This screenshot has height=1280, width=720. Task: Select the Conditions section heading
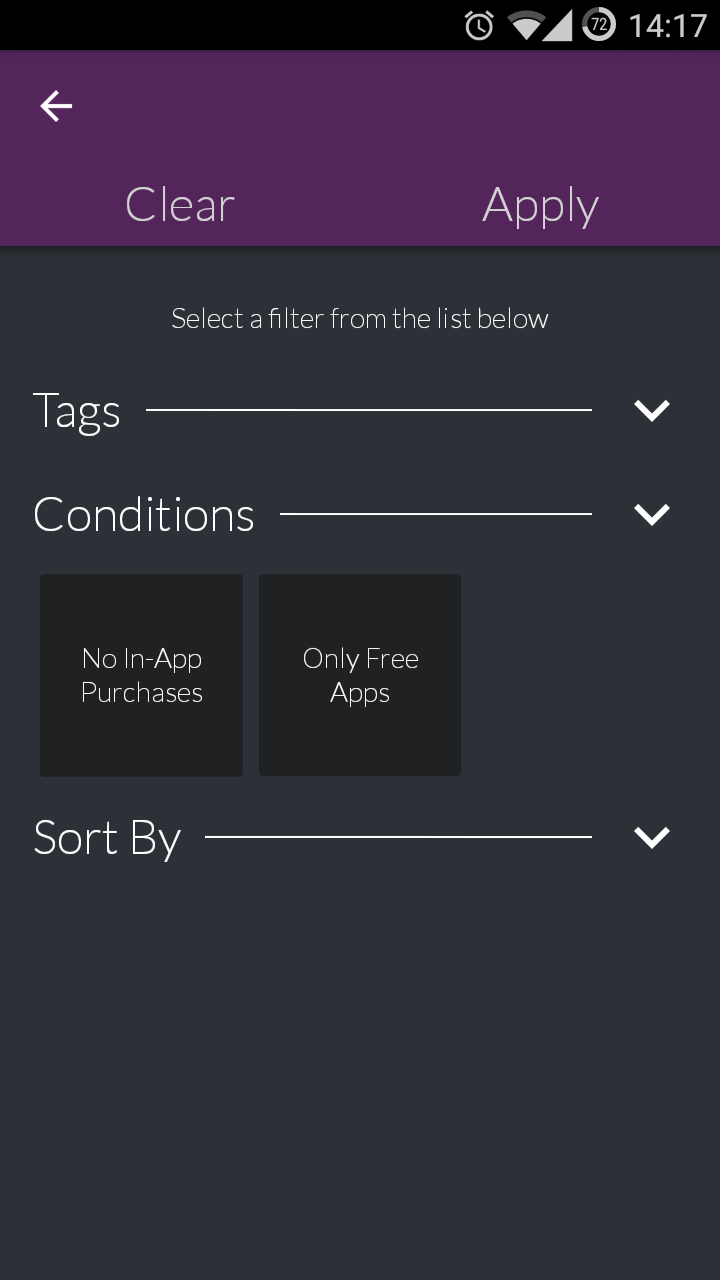[x=144, y=515]
